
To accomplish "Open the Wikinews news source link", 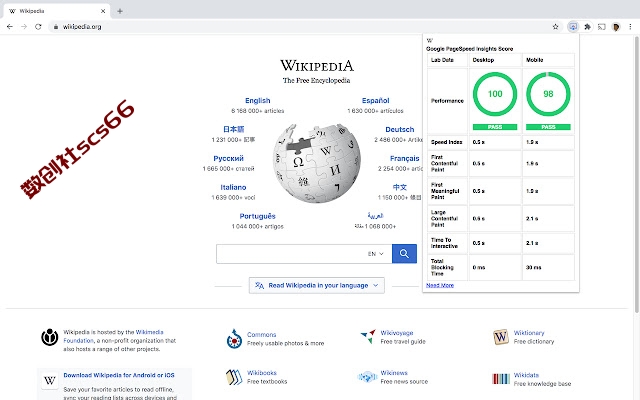I will 394,373.
